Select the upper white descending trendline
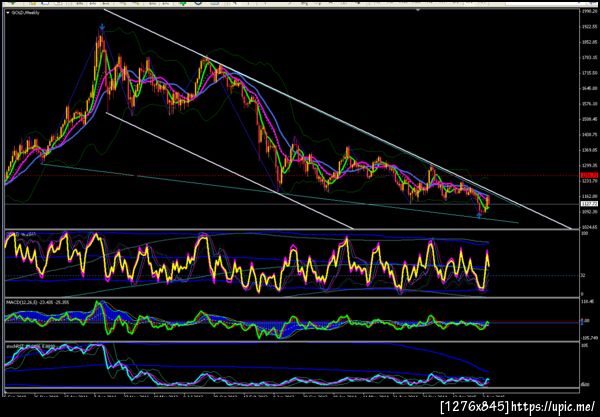This screenshot has width=600, height=417. click(337, 119)
